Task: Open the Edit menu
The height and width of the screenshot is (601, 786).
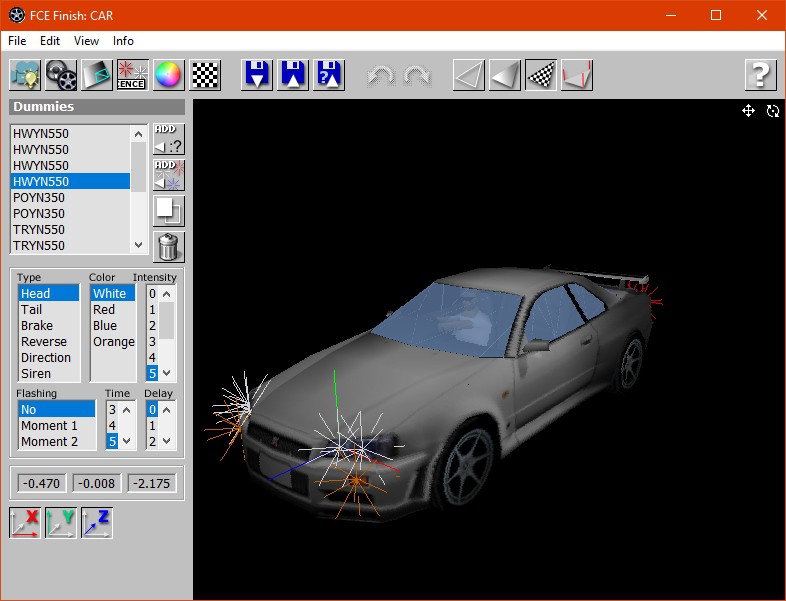Action: coord(50,41)
